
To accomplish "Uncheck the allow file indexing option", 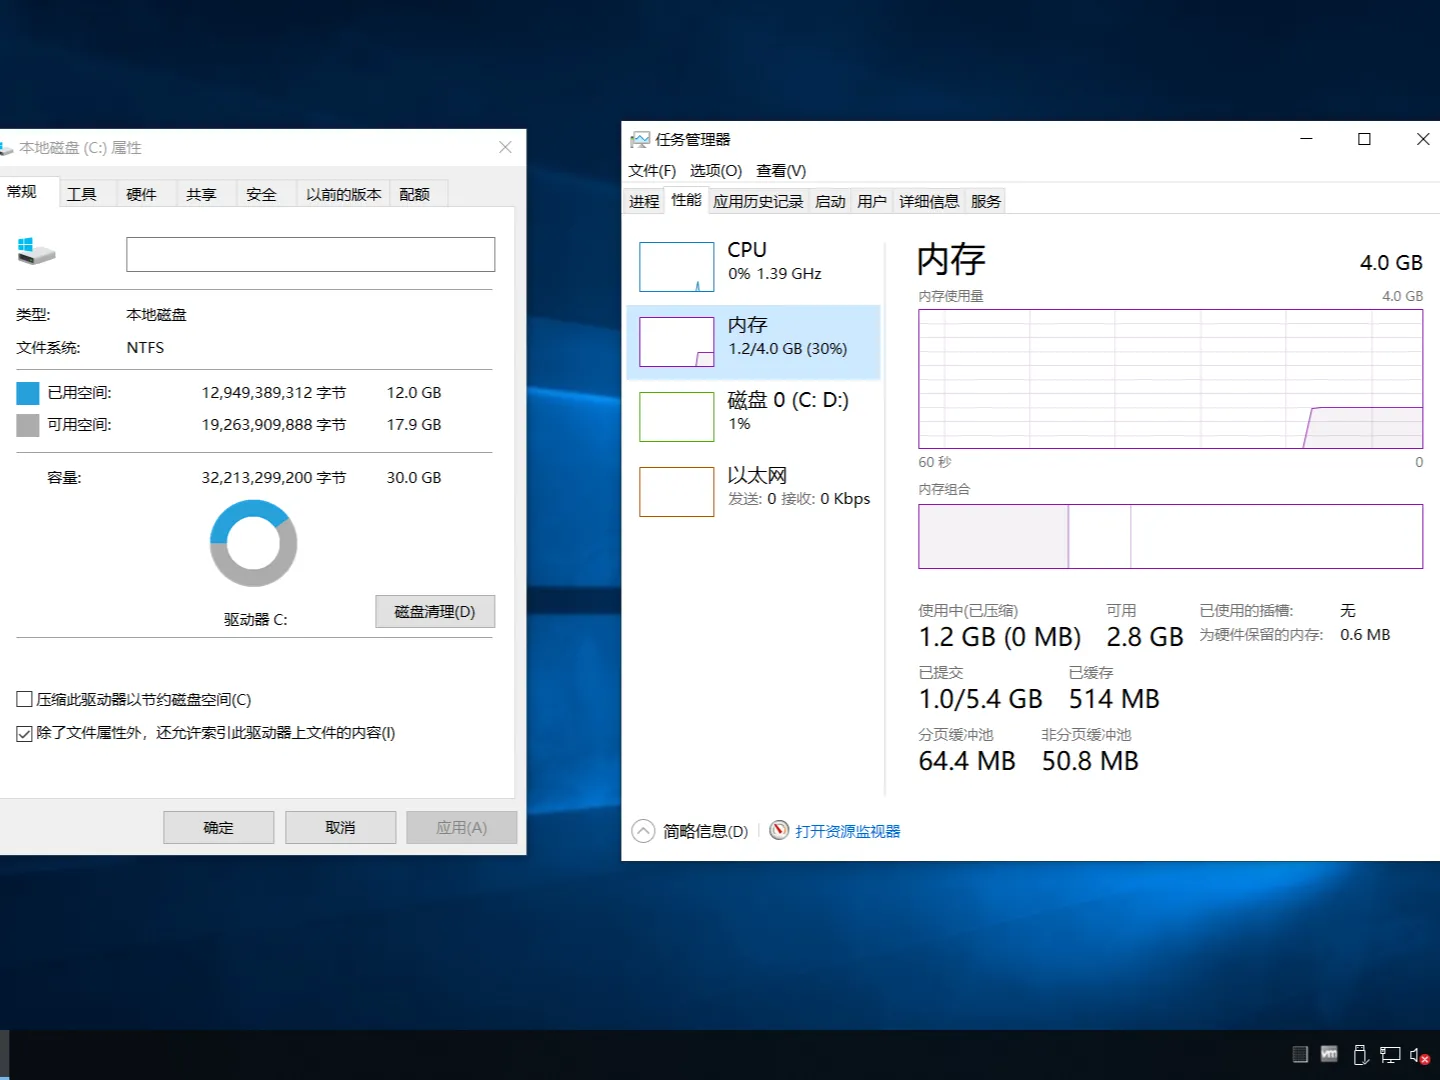I will tap(24, 733).
